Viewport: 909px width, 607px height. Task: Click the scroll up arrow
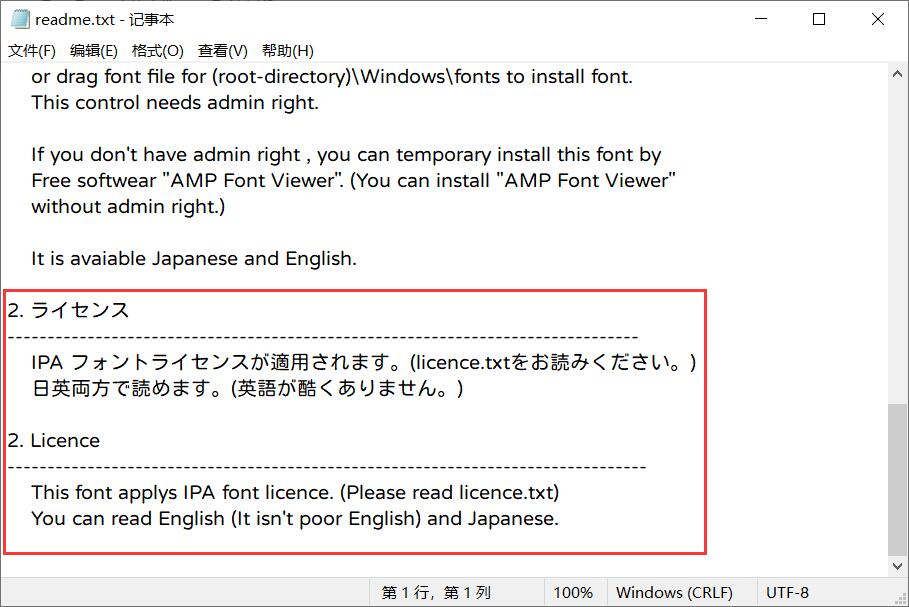(x=897, y=74)
